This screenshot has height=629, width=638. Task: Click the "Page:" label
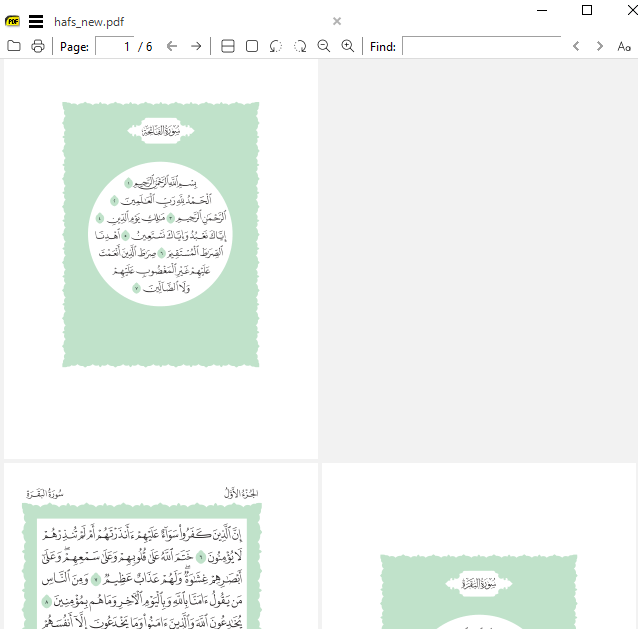point(74,47)
